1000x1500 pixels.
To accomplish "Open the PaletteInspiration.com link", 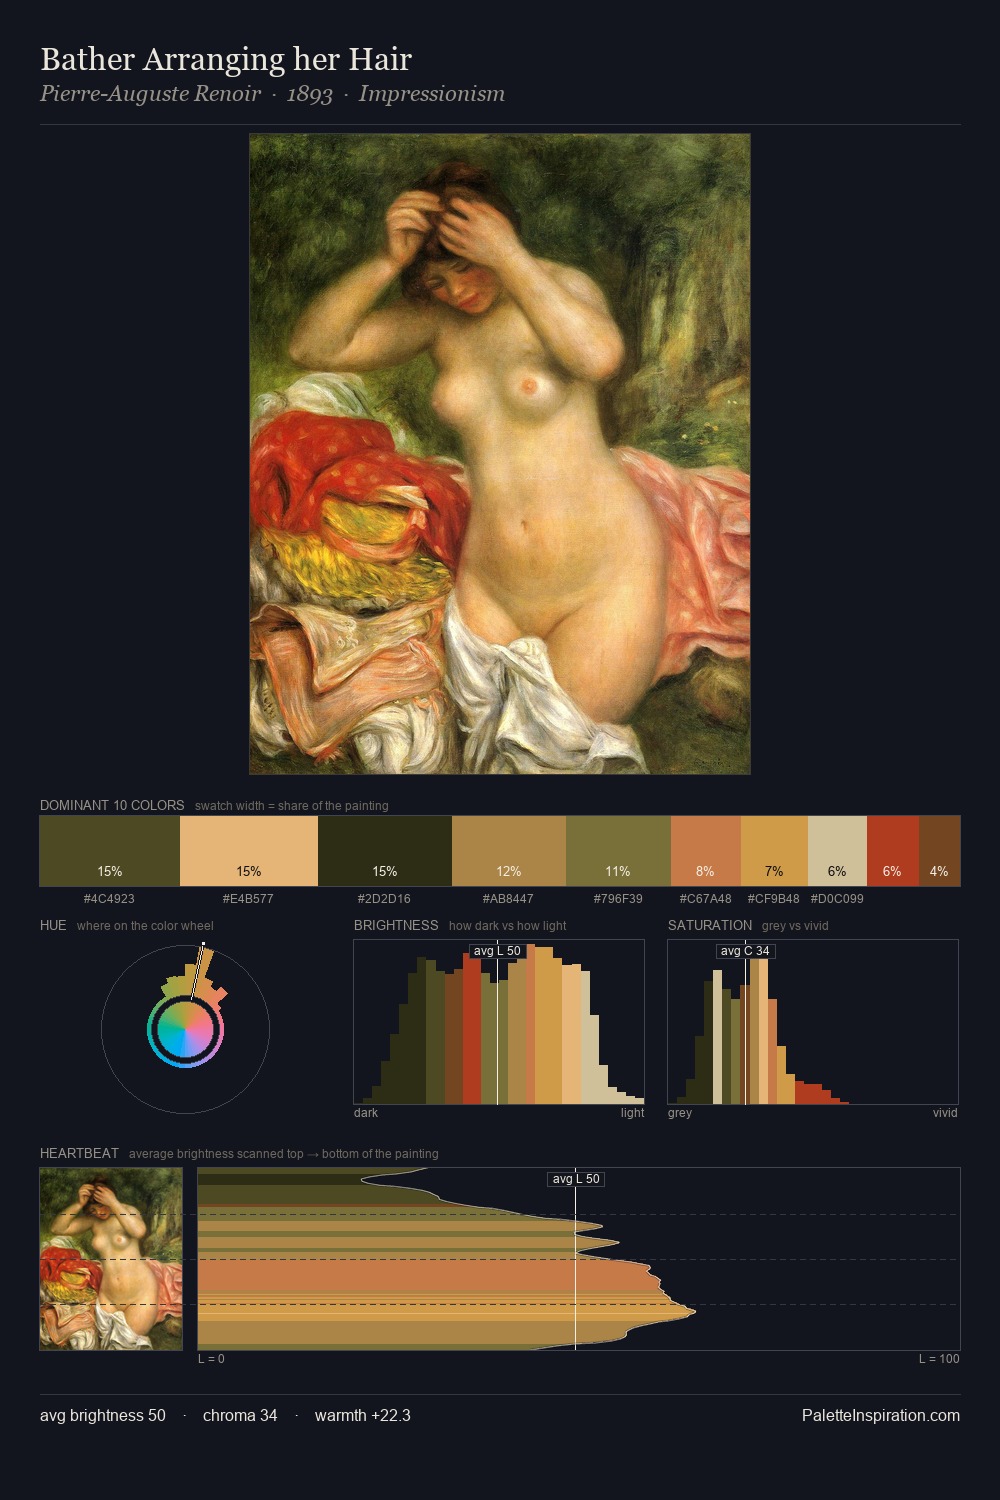I will 881,1416.
